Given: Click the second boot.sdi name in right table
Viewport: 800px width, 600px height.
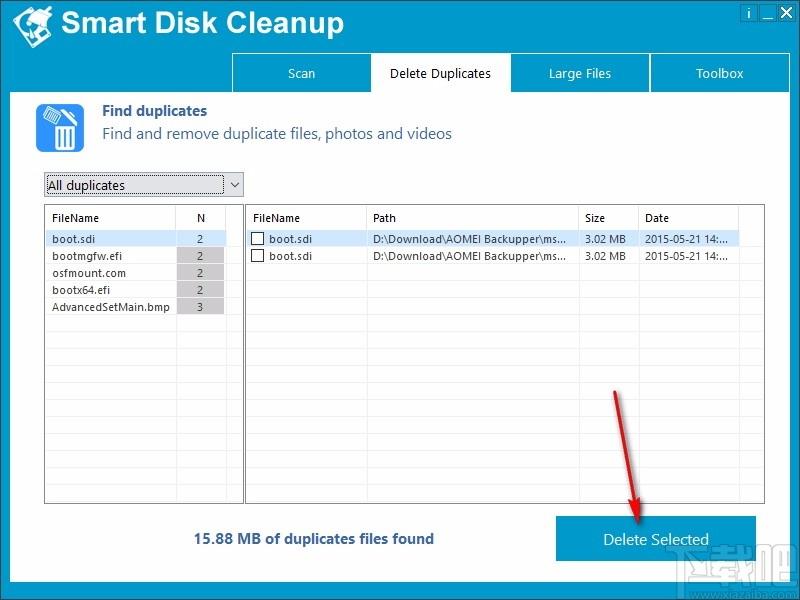Looking at the screenshot, I should (x=290, y=256).
